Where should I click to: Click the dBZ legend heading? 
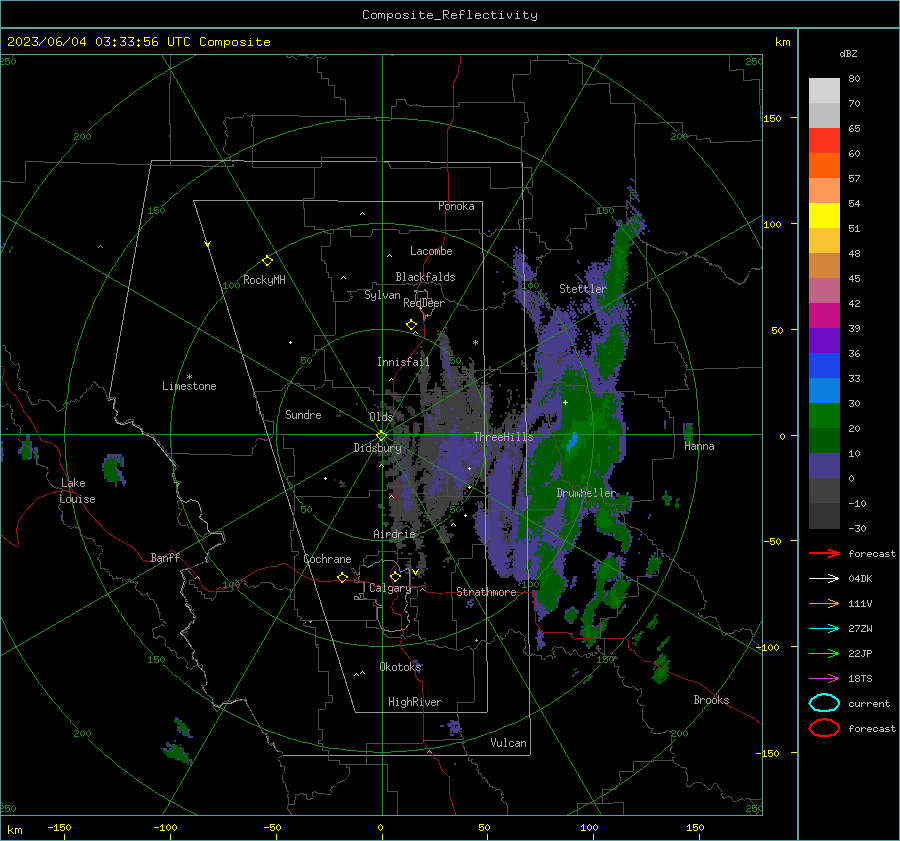coord(848,53)
